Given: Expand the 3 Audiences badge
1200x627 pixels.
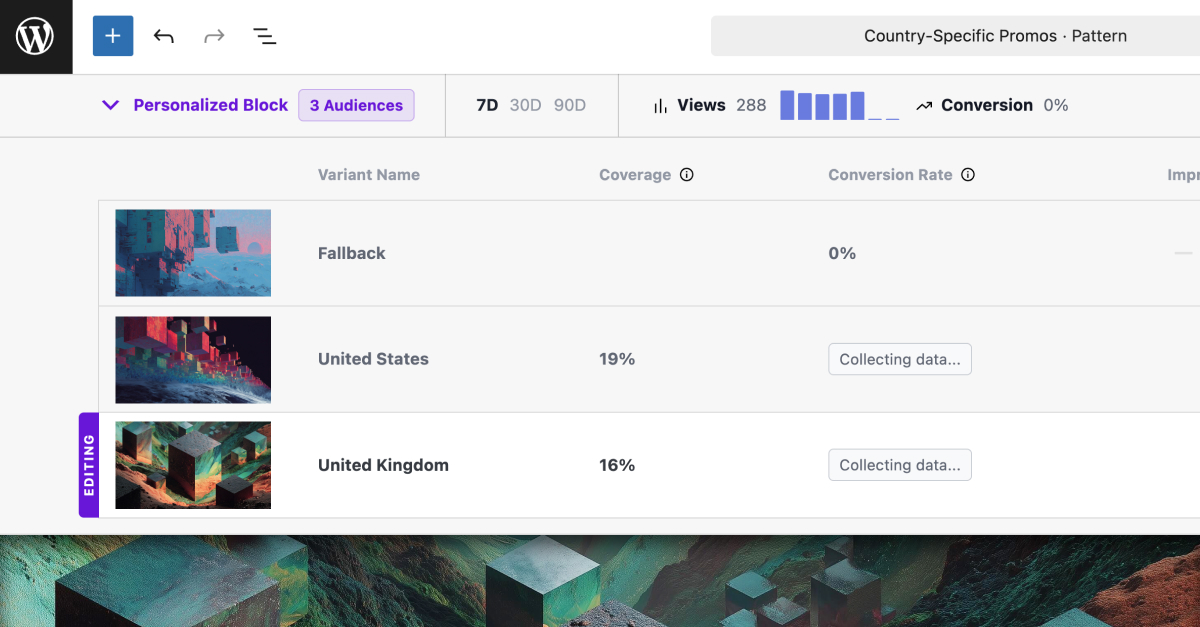Looking at the screenshot, I should click(x=356, y=105).
